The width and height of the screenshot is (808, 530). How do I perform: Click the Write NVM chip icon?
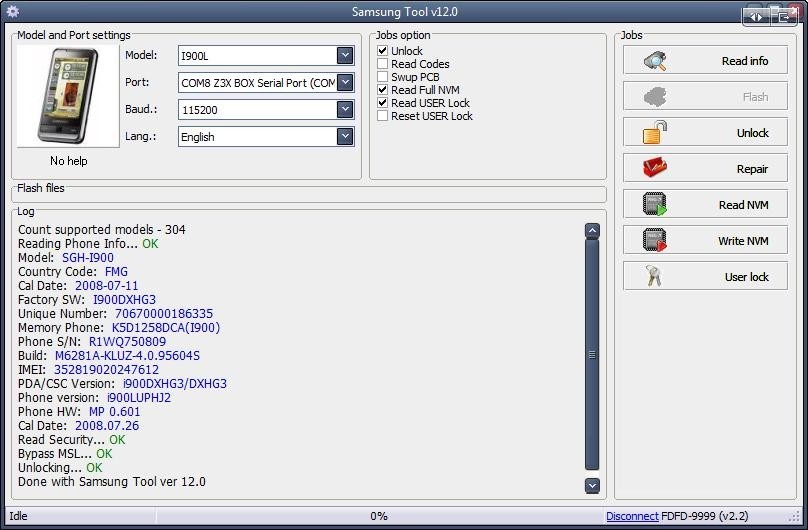click(x=655, y=240)
